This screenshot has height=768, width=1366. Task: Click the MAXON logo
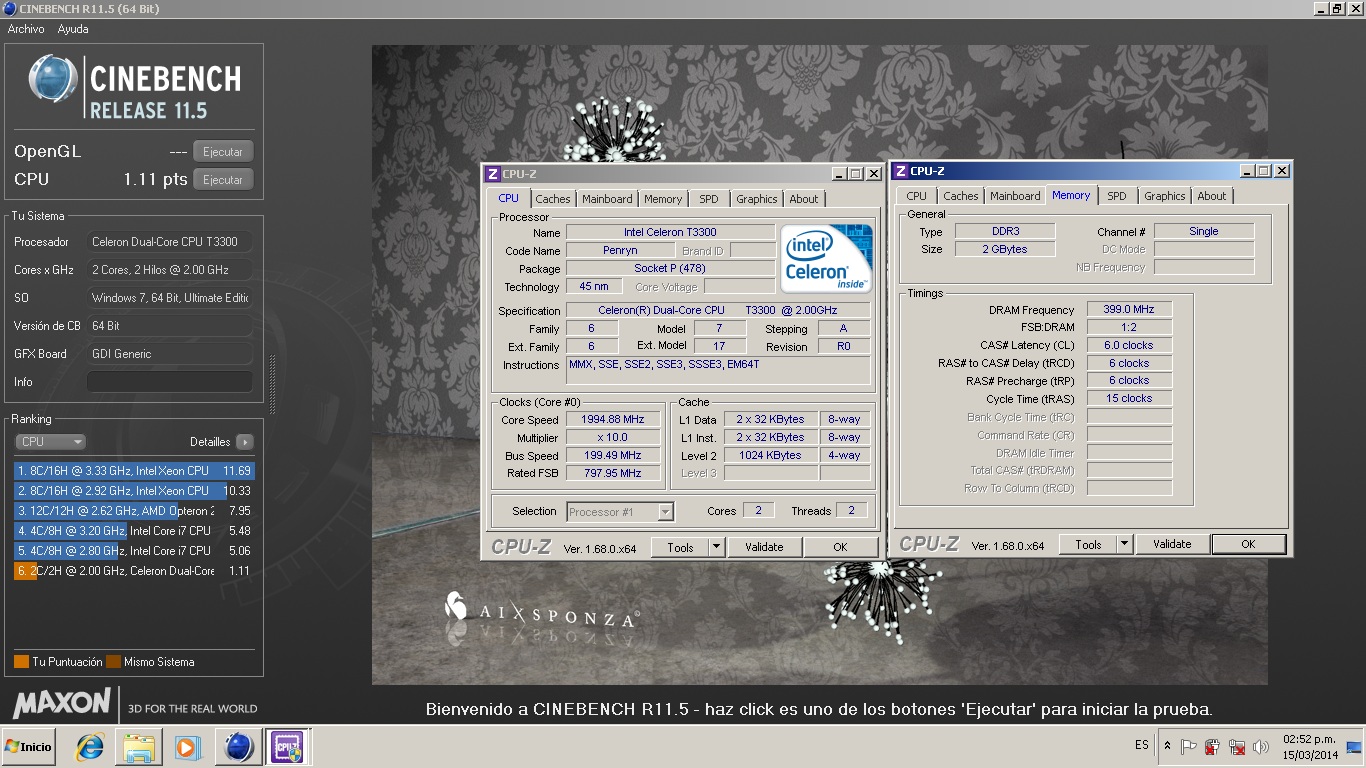[x=62, y=703]
